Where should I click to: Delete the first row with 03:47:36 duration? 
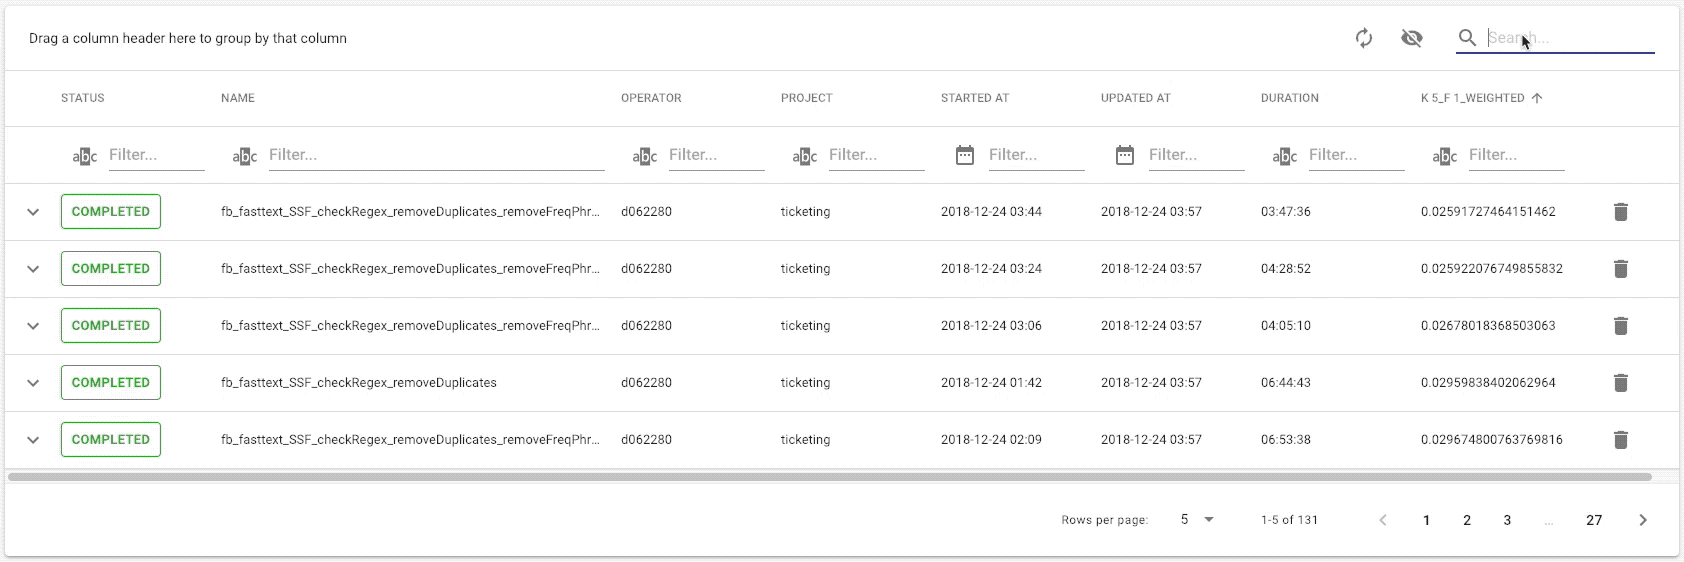1620,212
